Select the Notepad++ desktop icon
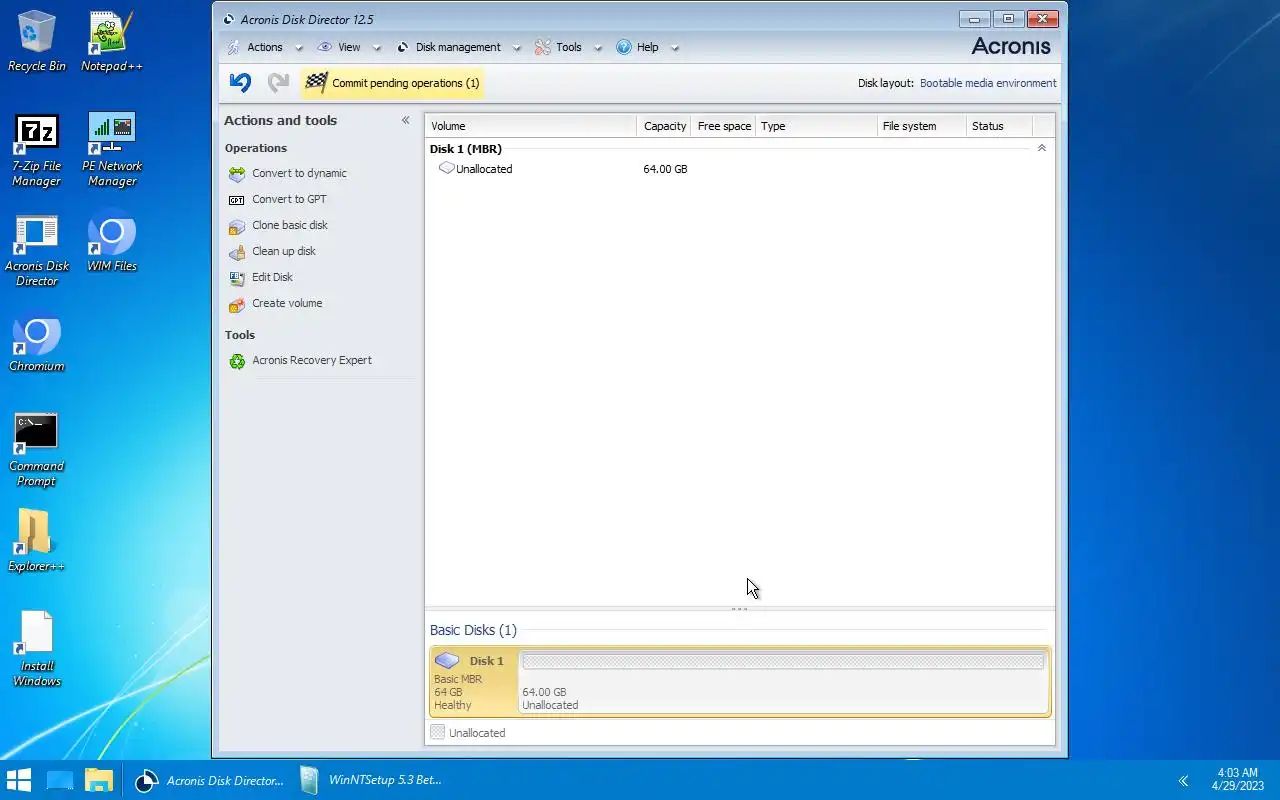1280x800 pixels. [112, 41]
